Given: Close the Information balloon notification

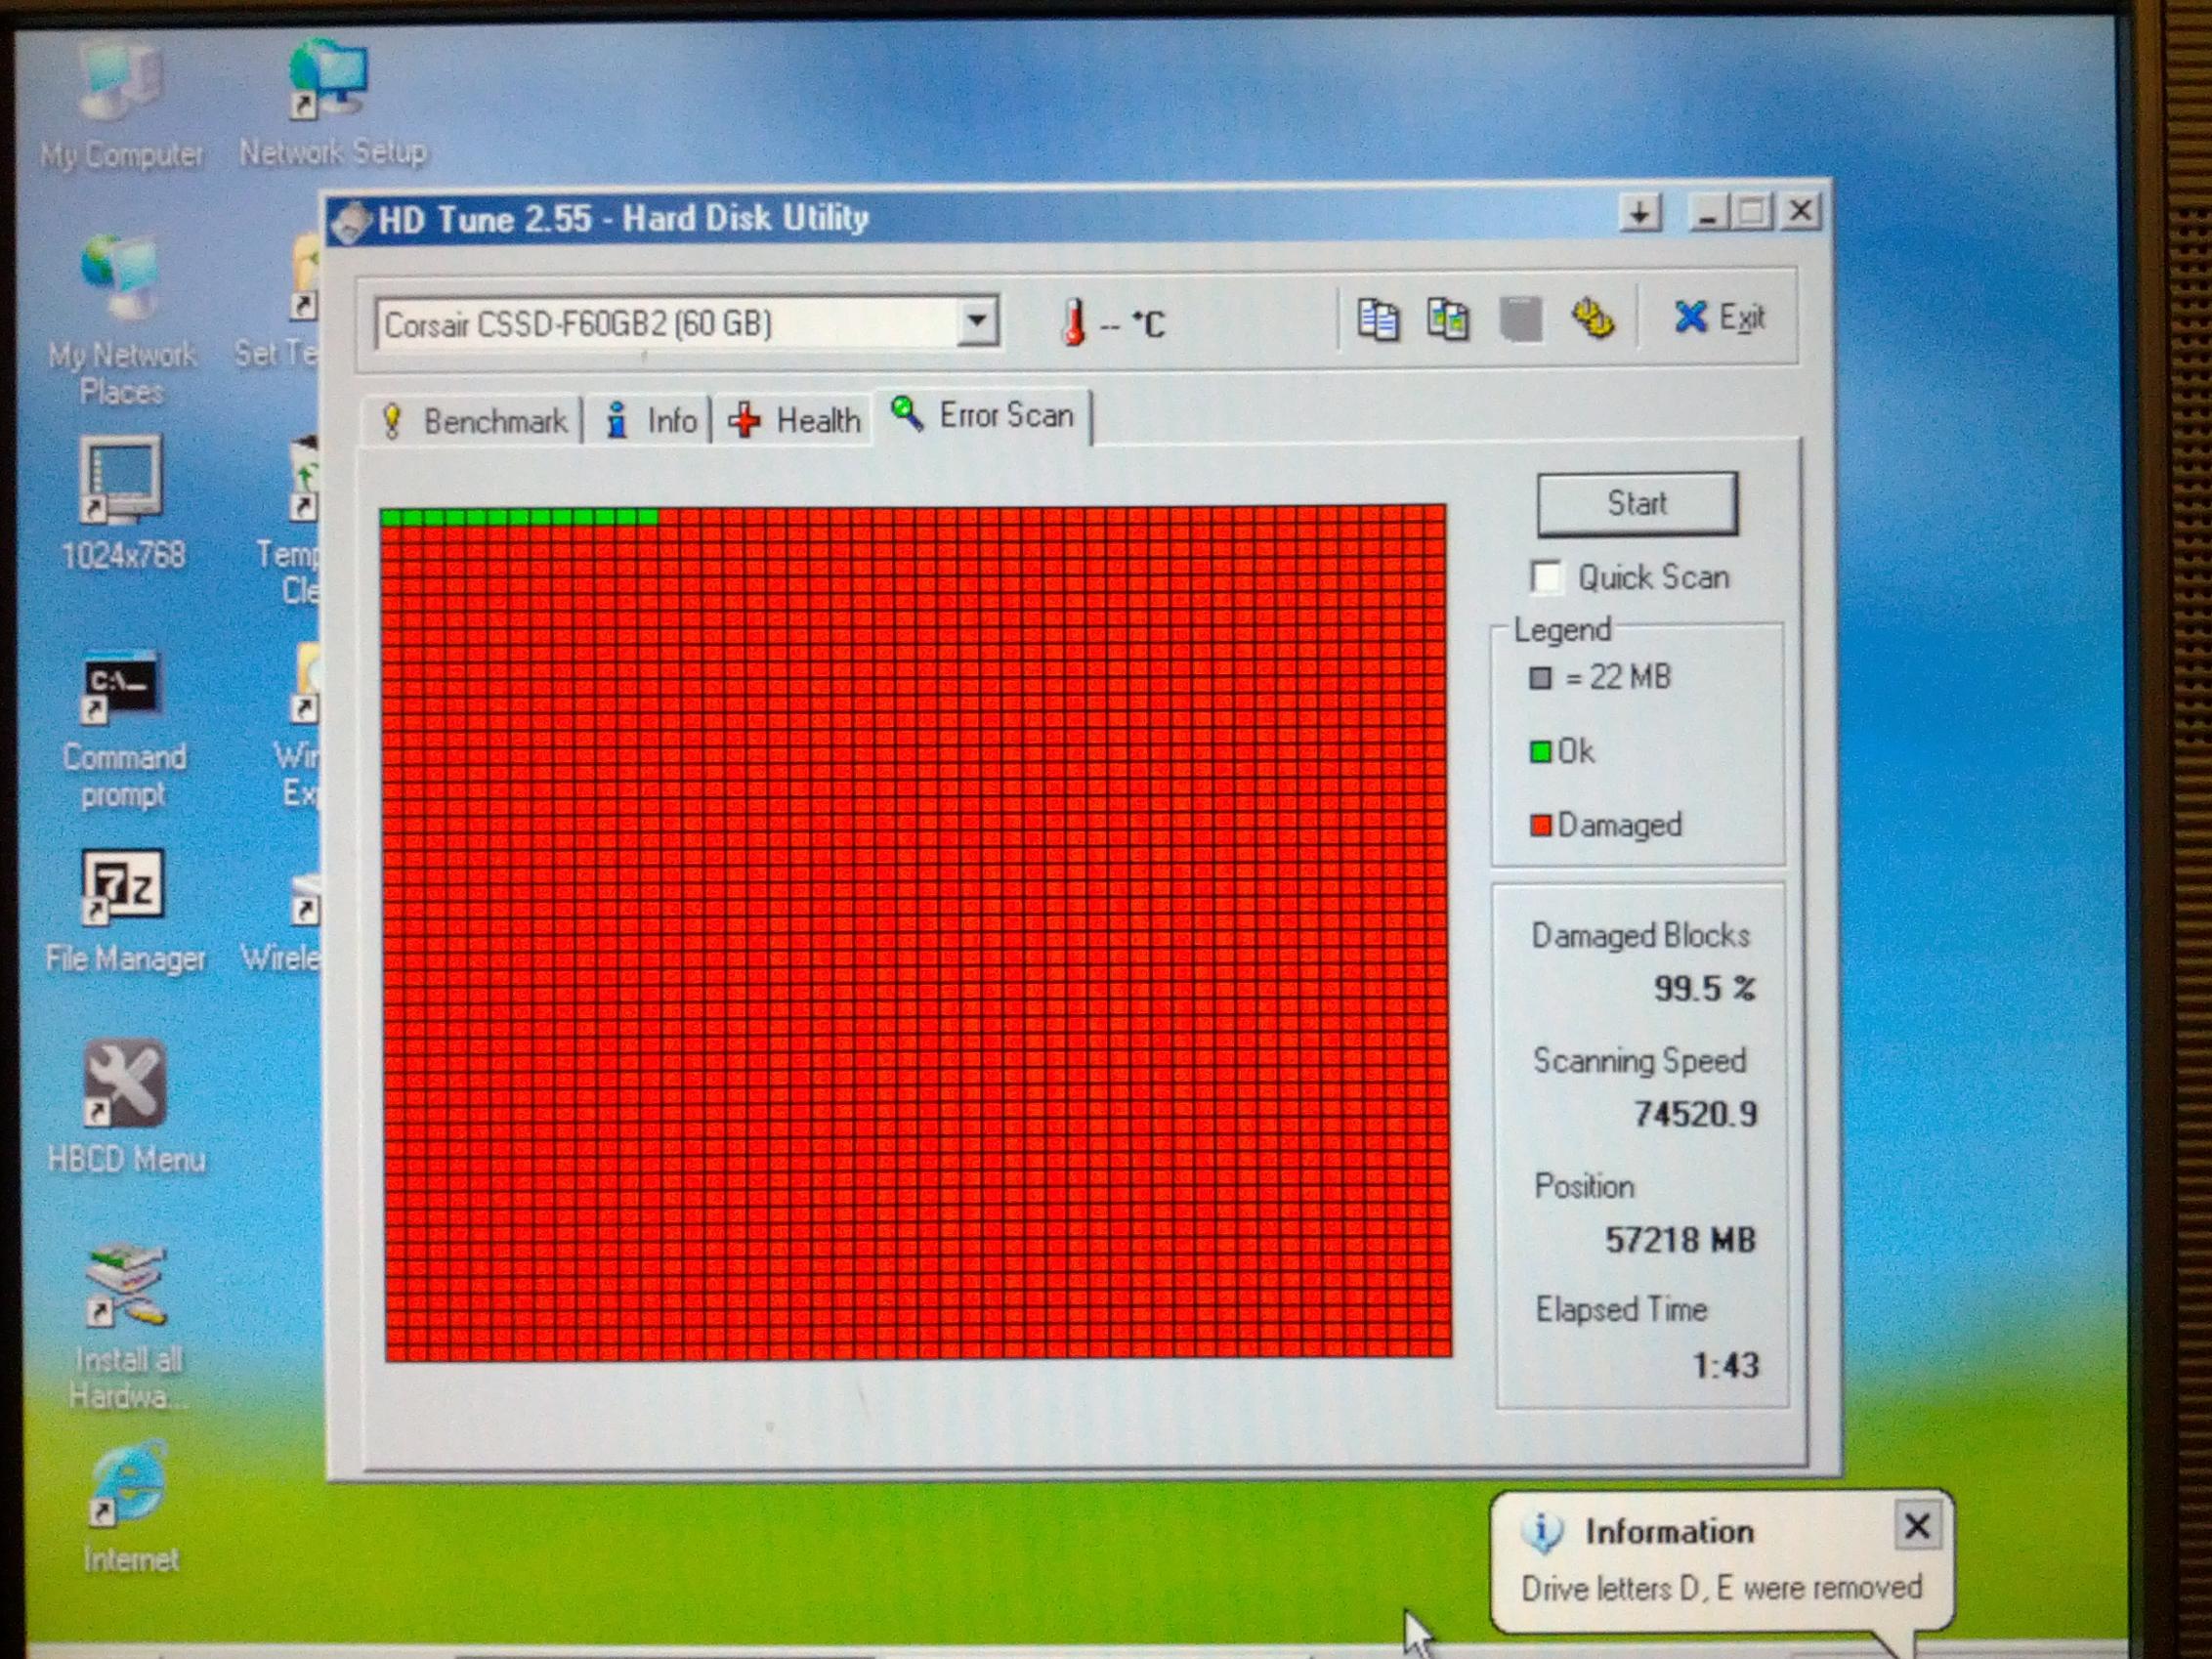Looking at the screenshot, I should pos(1916,1526).
